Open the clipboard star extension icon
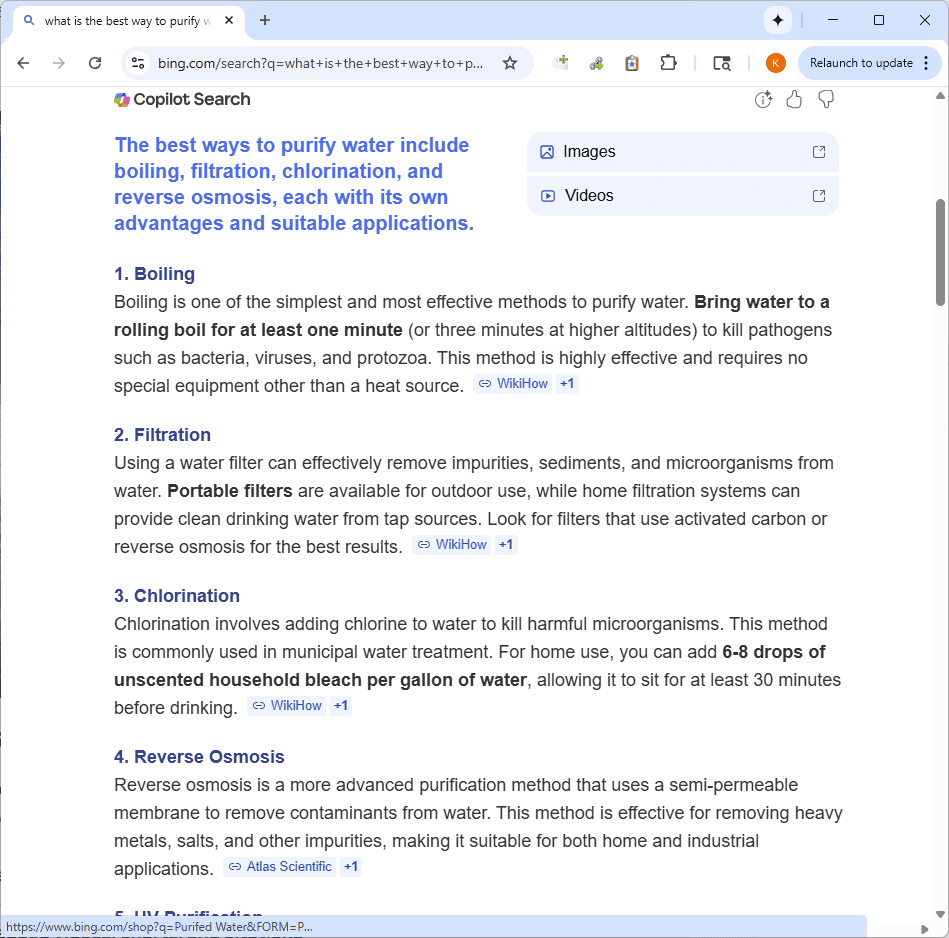The image size is (949, 938). [632, 63]
